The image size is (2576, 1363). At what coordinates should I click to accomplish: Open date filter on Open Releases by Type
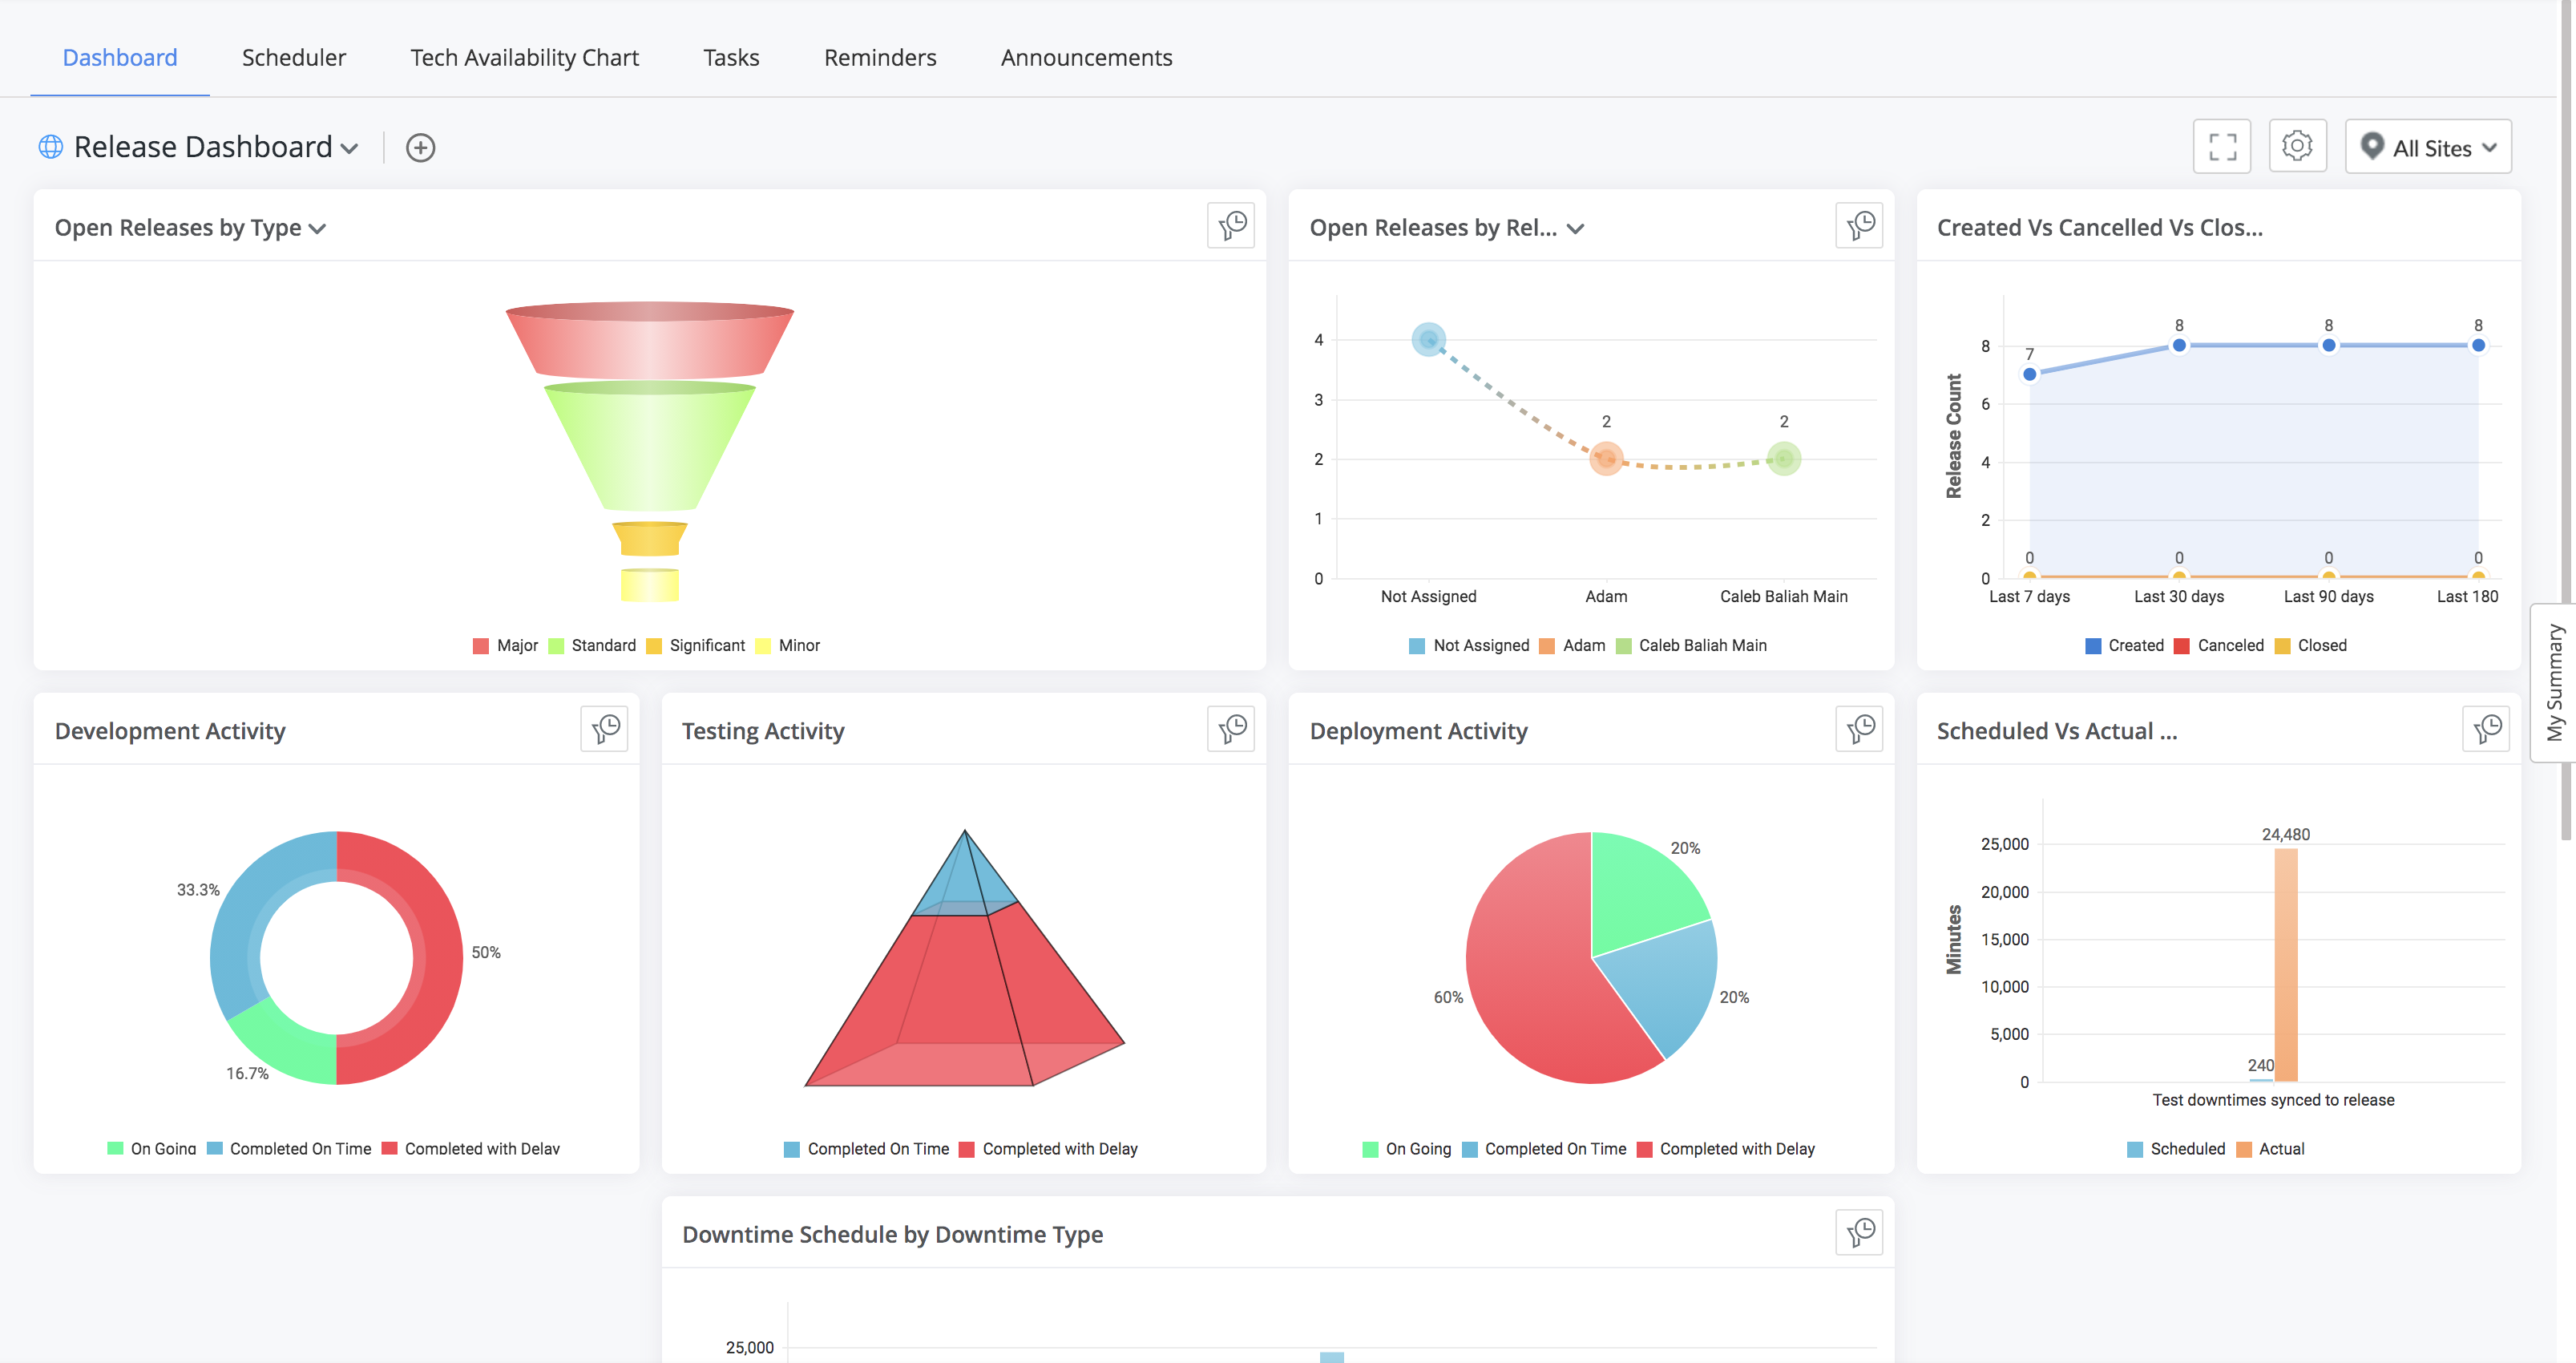pos(1231,226)
